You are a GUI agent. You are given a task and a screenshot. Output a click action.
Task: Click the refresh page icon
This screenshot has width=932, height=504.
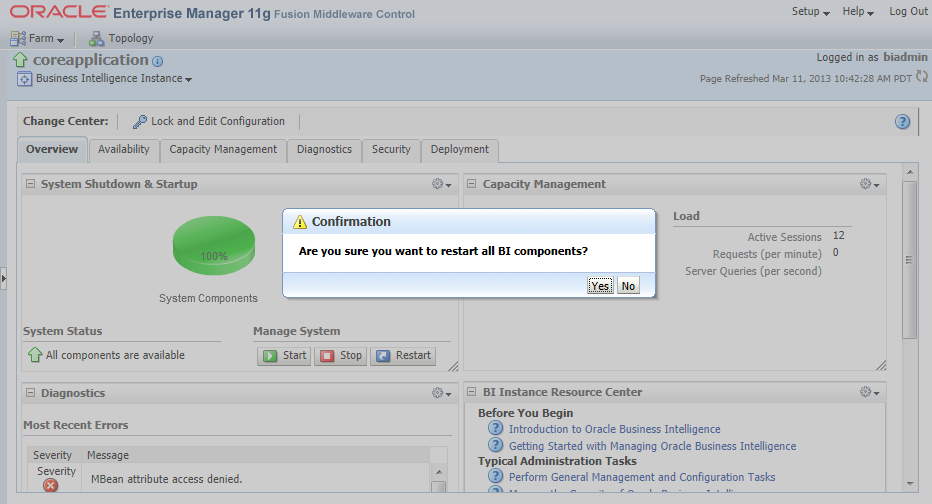(x=921, y=77)
